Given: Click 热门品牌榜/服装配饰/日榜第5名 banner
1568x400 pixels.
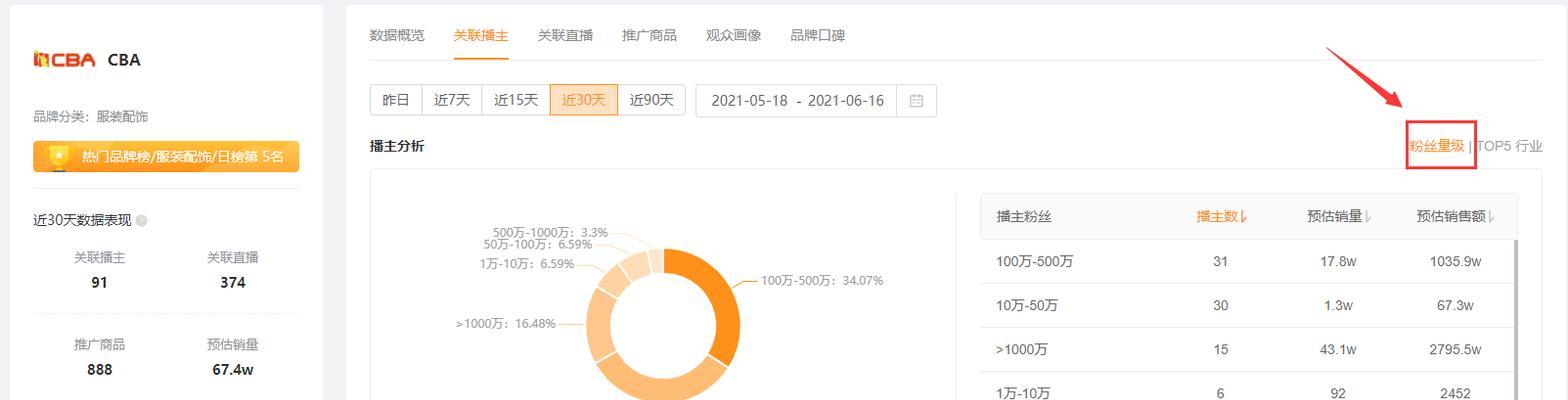Looking at the screenshot, I should click(x=166, y=157).
